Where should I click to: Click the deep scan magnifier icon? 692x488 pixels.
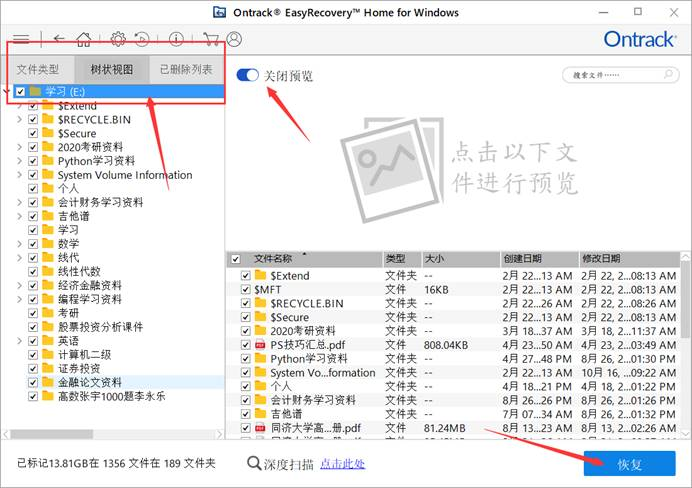[x=254, y=463]
